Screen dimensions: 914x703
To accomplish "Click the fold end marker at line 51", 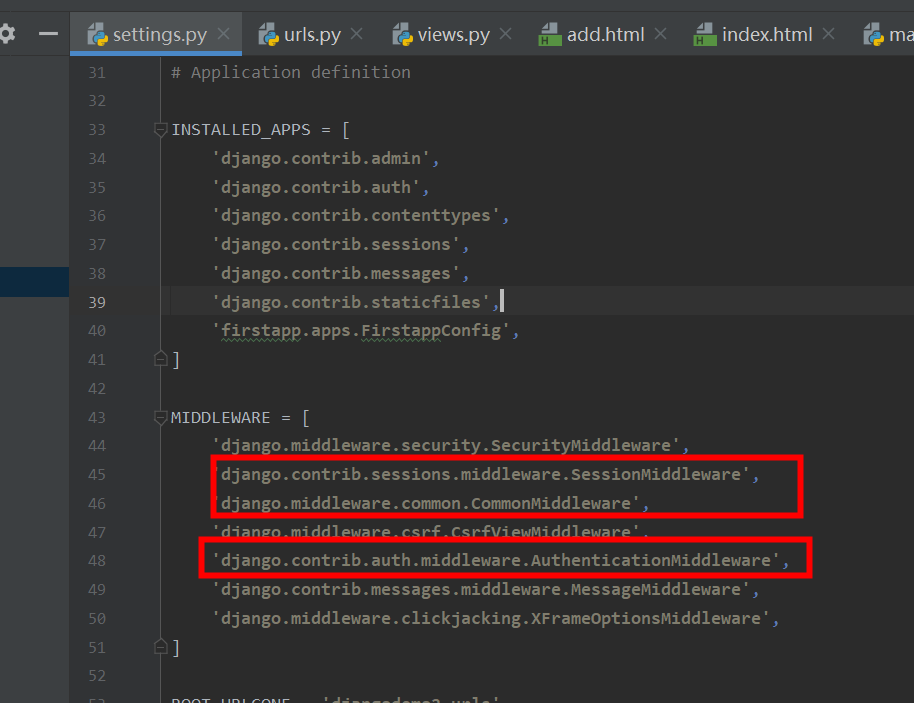I will pos(161,647).
